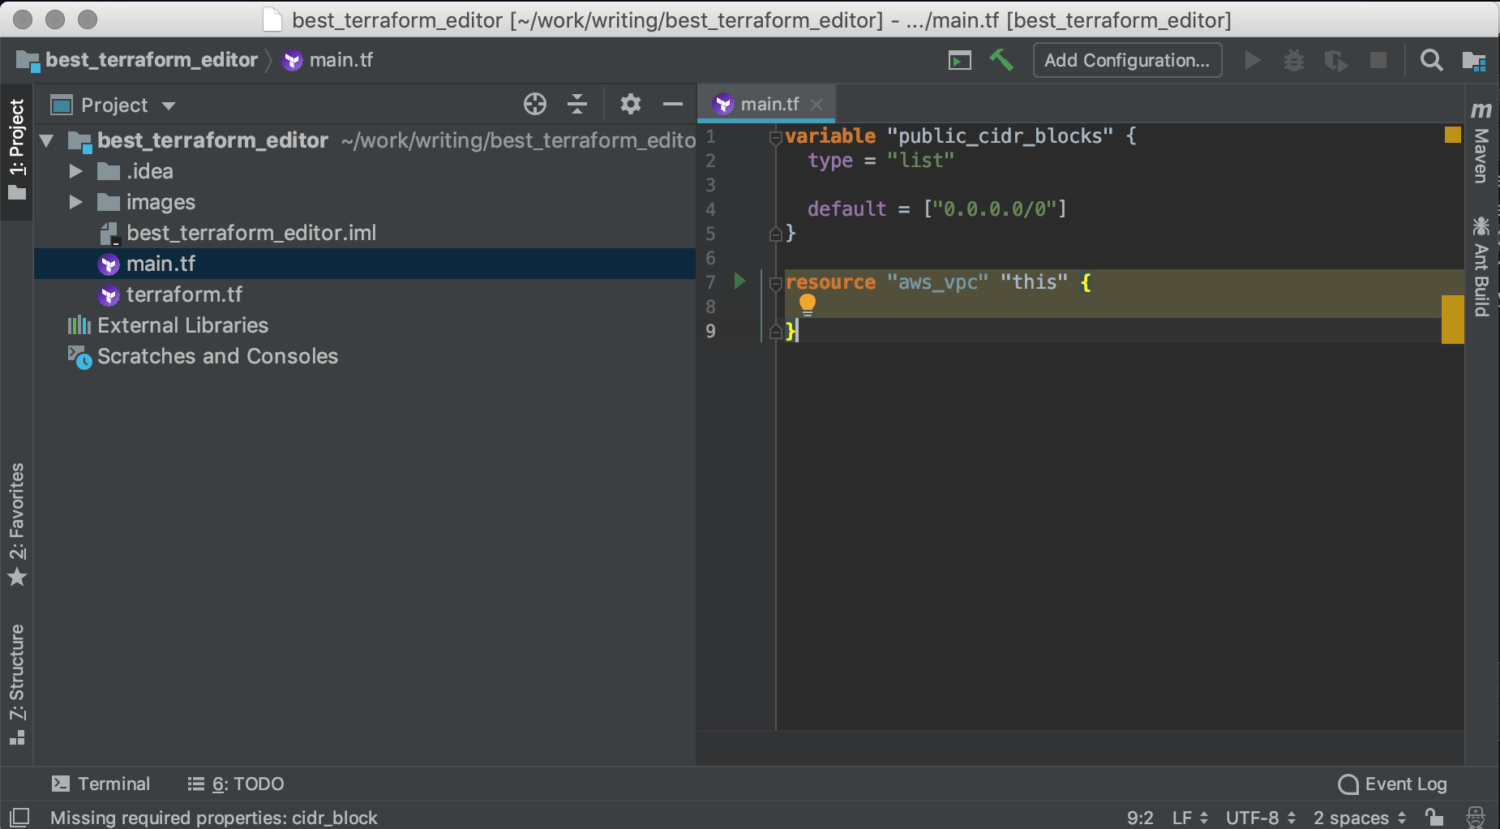Collapse best_terraform_editor root folder
Viewport: 1500px width, 829px height.
46,141
